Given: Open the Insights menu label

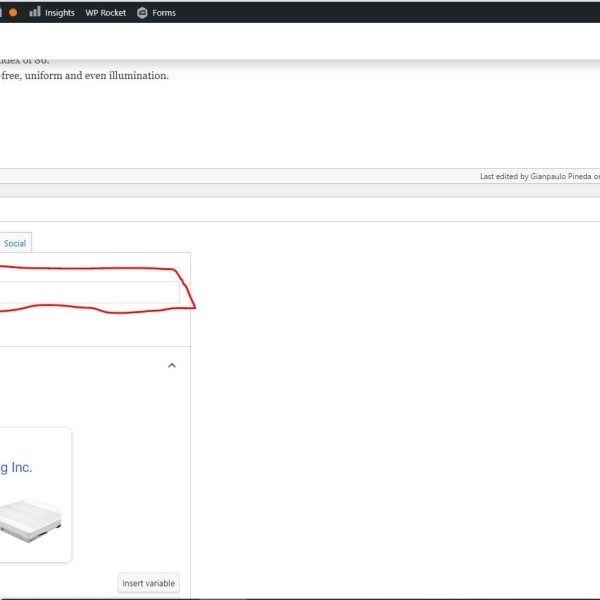Looking at the screenshot, I should coord(60,12).
